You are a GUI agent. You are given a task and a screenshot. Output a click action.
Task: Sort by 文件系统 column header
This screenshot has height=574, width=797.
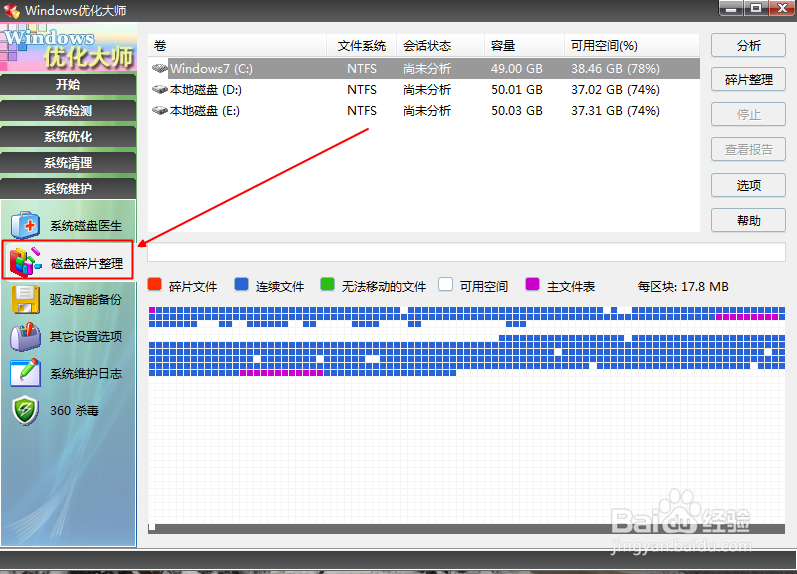361,46
